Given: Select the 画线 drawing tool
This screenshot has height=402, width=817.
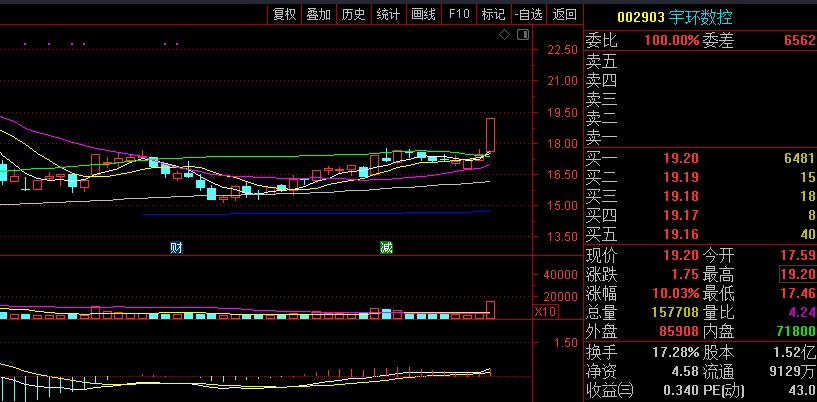Looking at the screenshot, I should (423, 14).
